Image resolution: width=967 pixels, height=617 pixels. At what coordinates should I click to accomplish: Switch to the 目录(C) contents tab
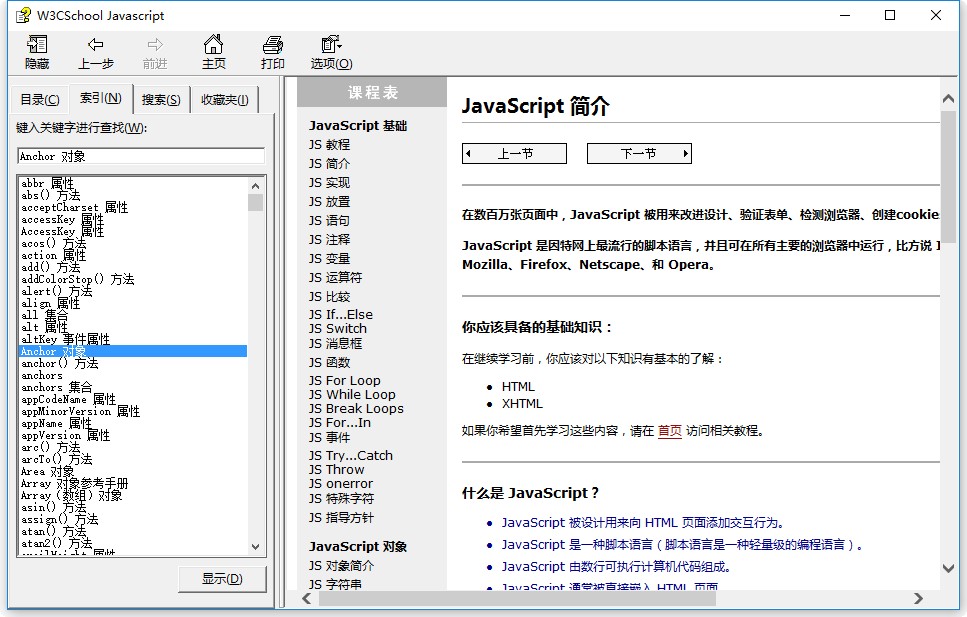coord(40,99)
